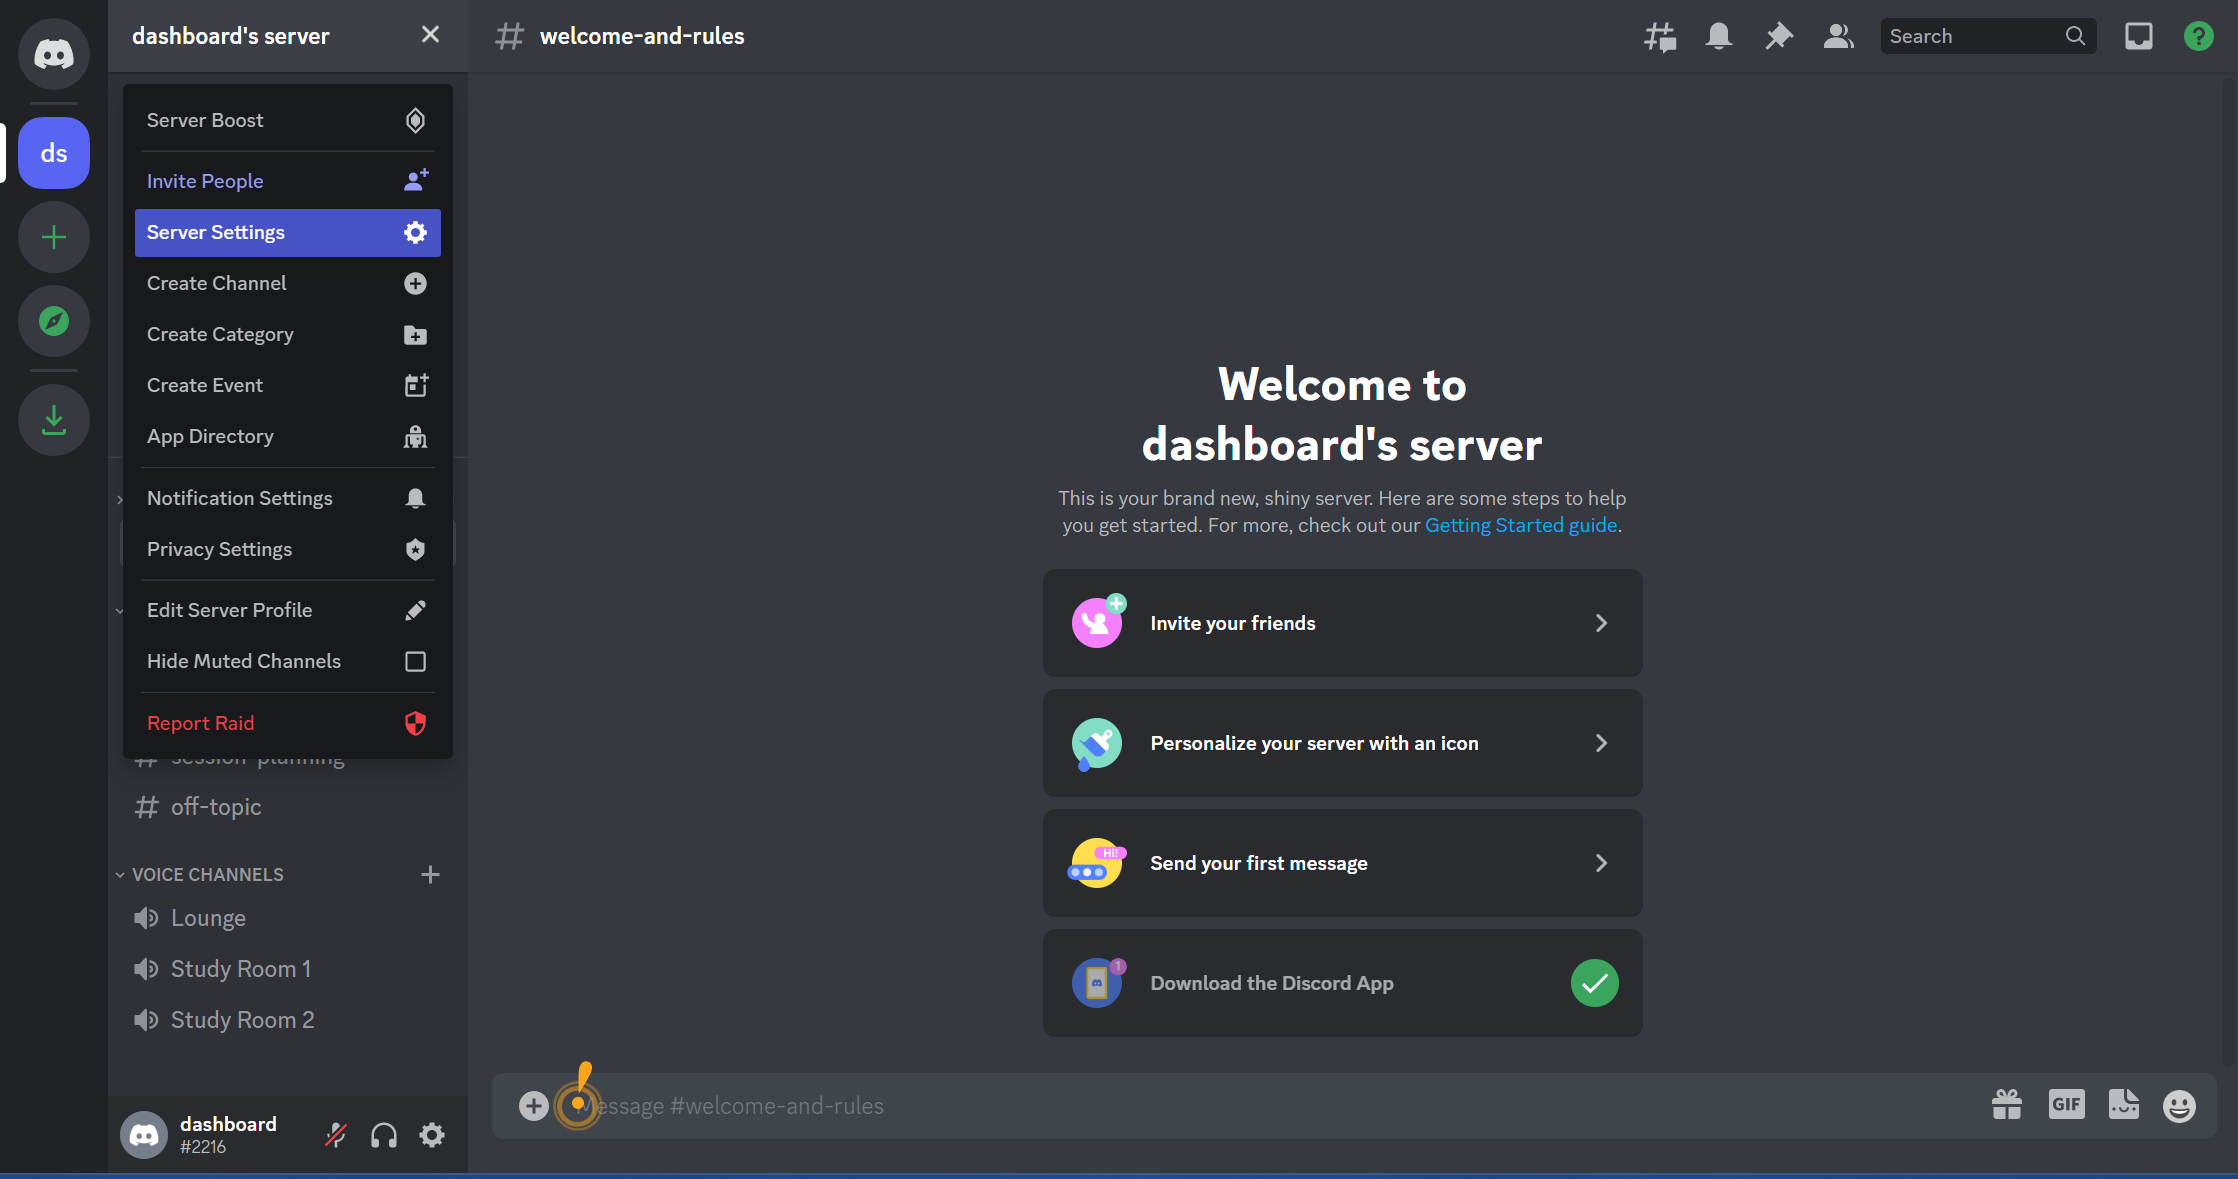
Task: Click the Create Category icon
Action: (x=414, y=334)
